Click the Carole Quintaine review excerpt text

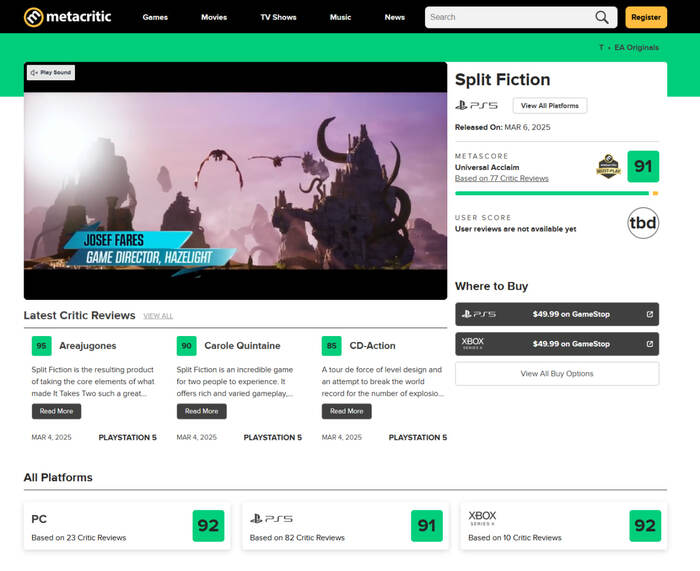pyautogui.click(x=235, y=382)
